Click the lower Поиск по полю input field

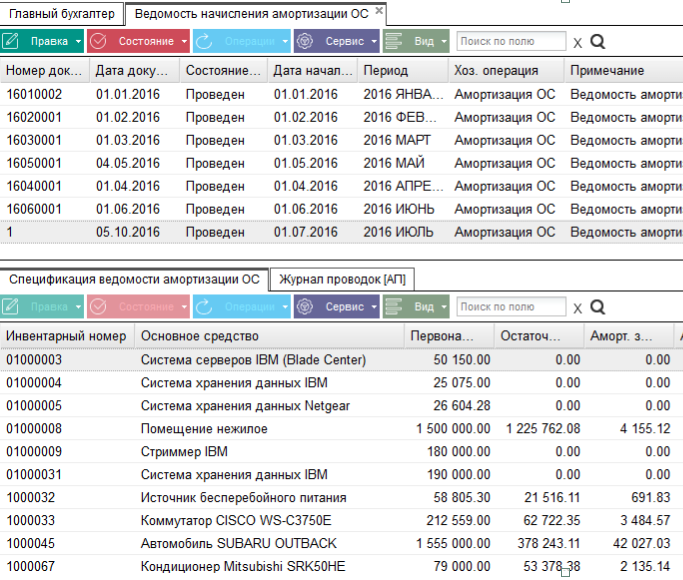coord(511,307)
